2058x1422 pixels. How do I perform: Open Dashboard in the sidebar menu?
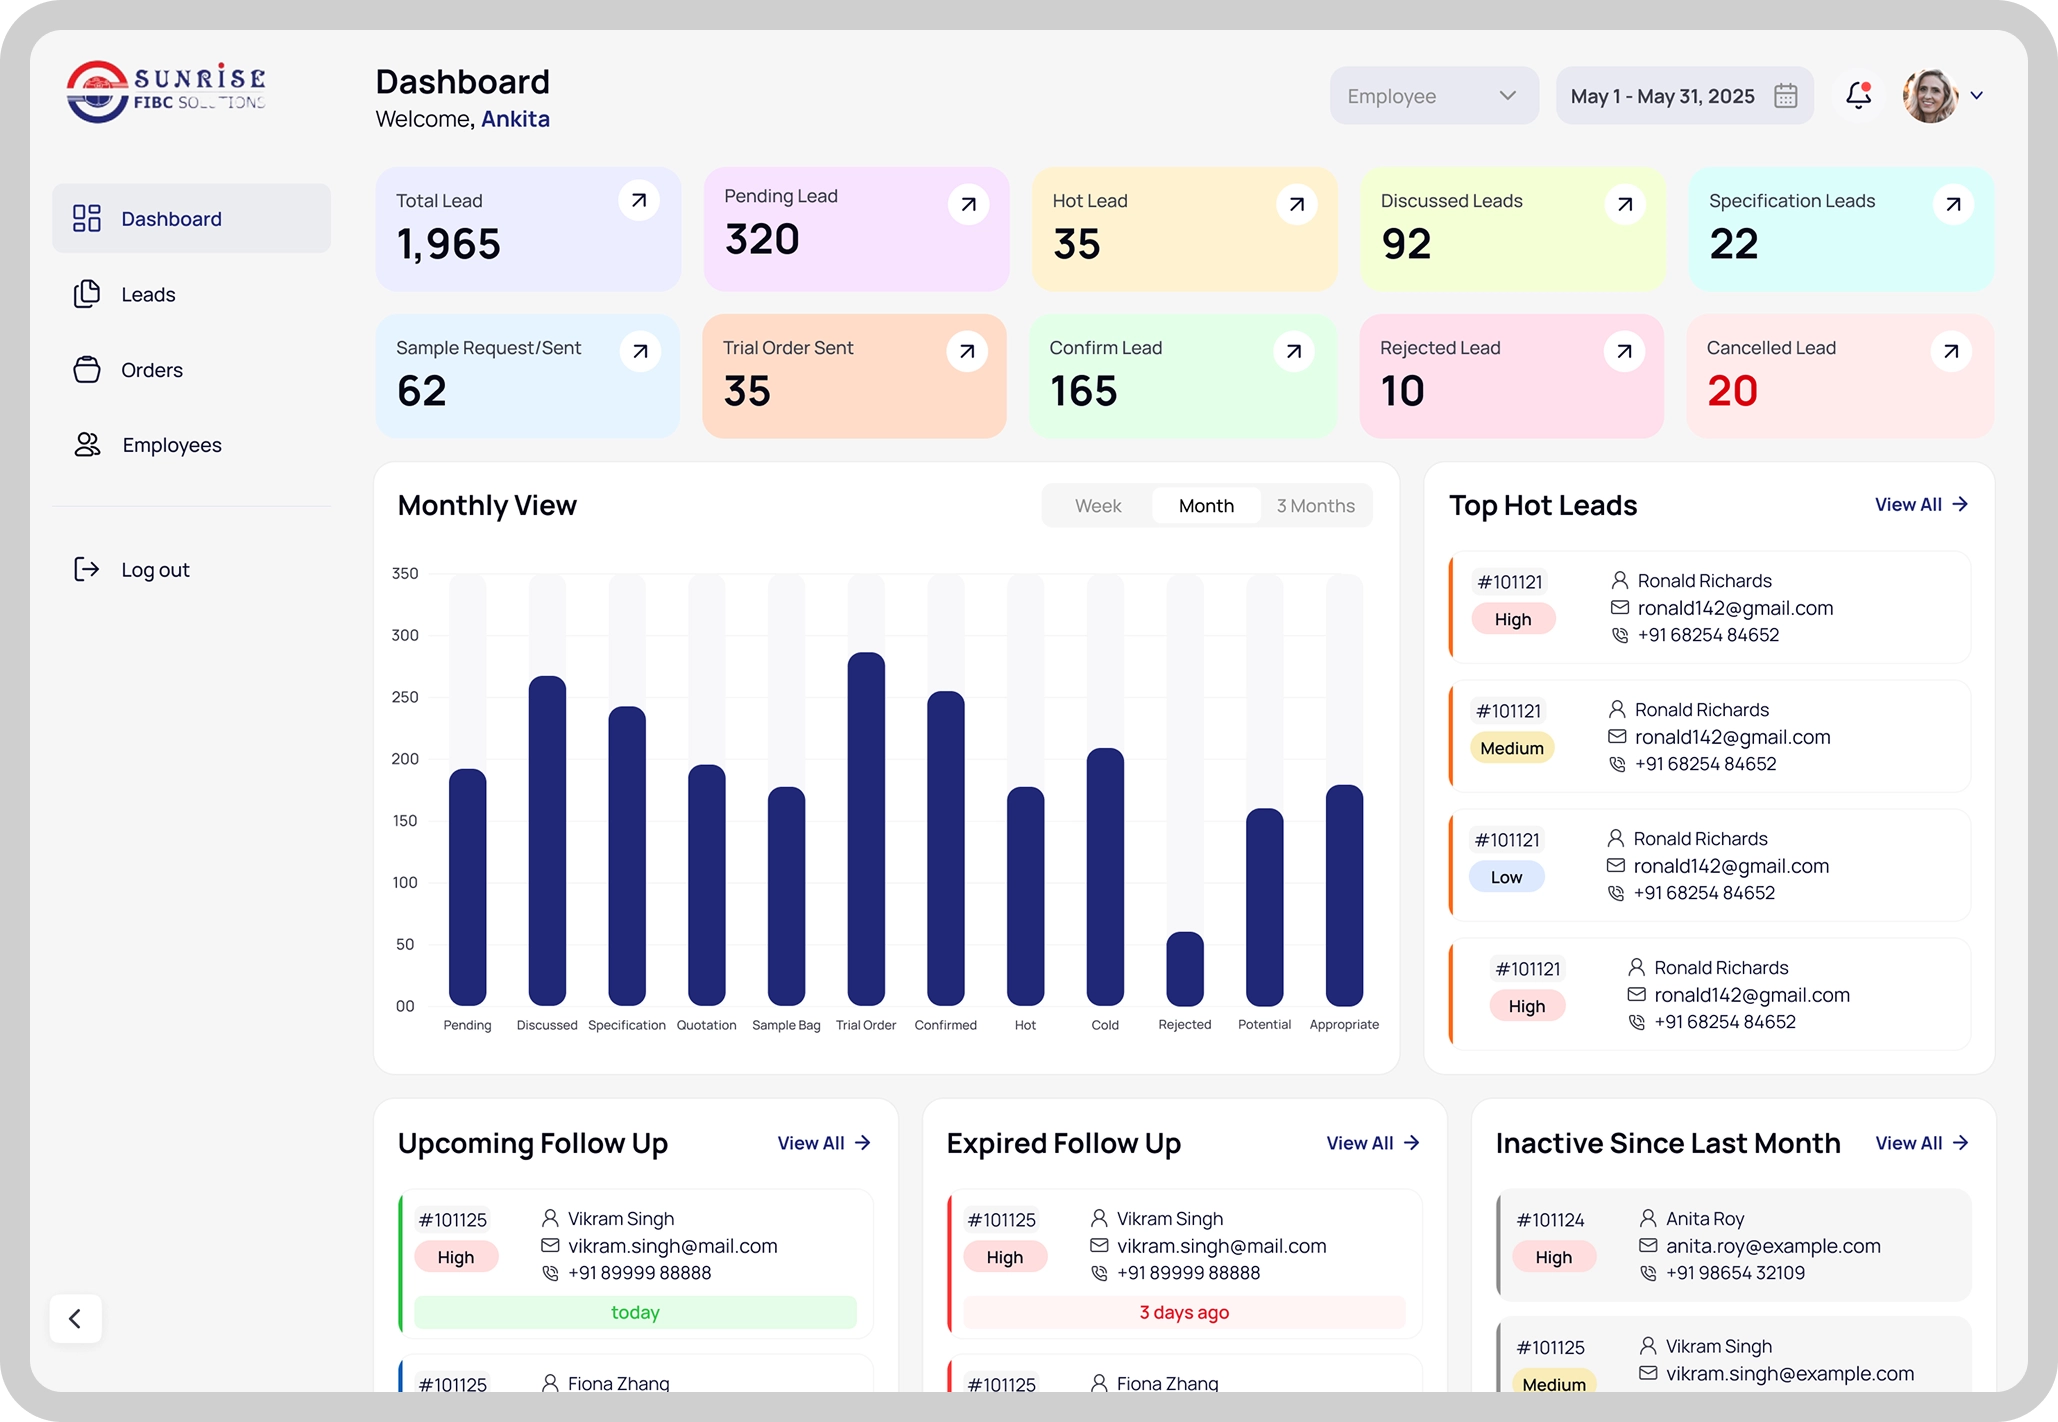(x=191, y=218)
